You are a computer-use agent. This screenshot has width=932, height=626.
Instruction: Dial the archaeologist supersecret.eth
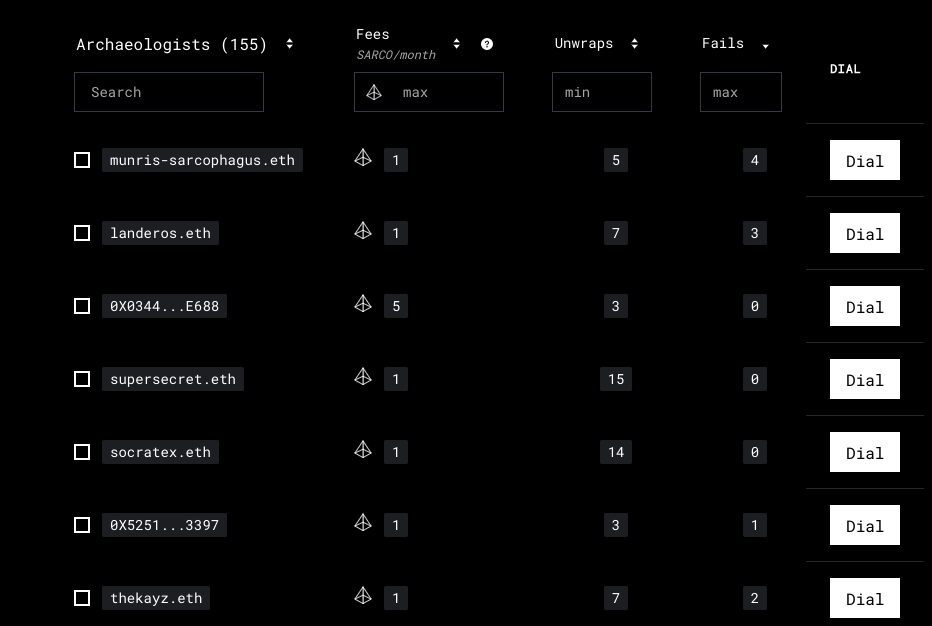(x=864, y=380)
